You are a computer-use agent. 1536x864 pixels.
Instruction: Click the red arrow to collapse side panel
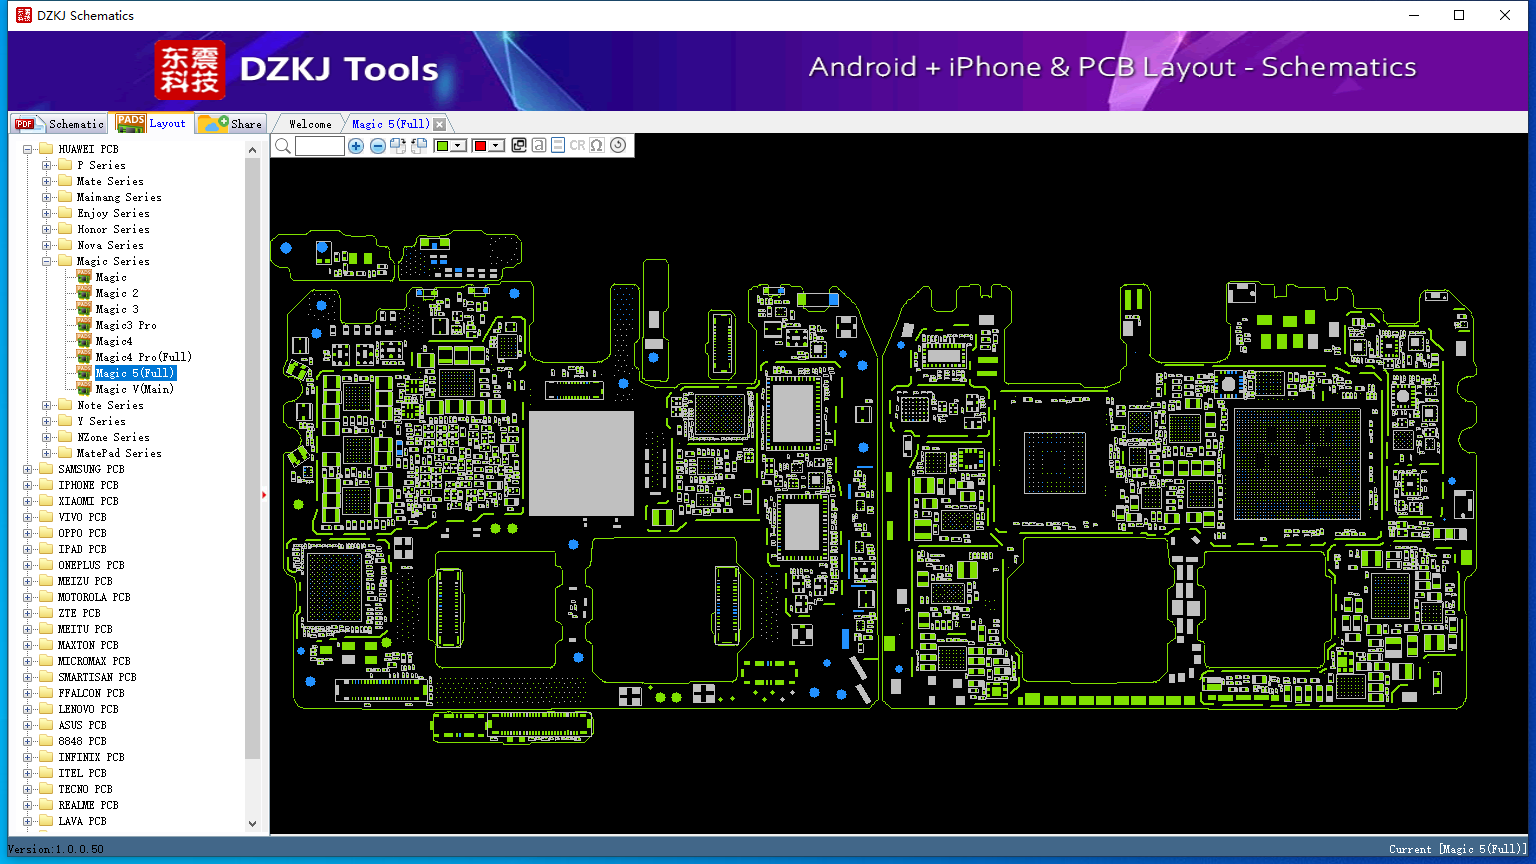tap(264, 494)
